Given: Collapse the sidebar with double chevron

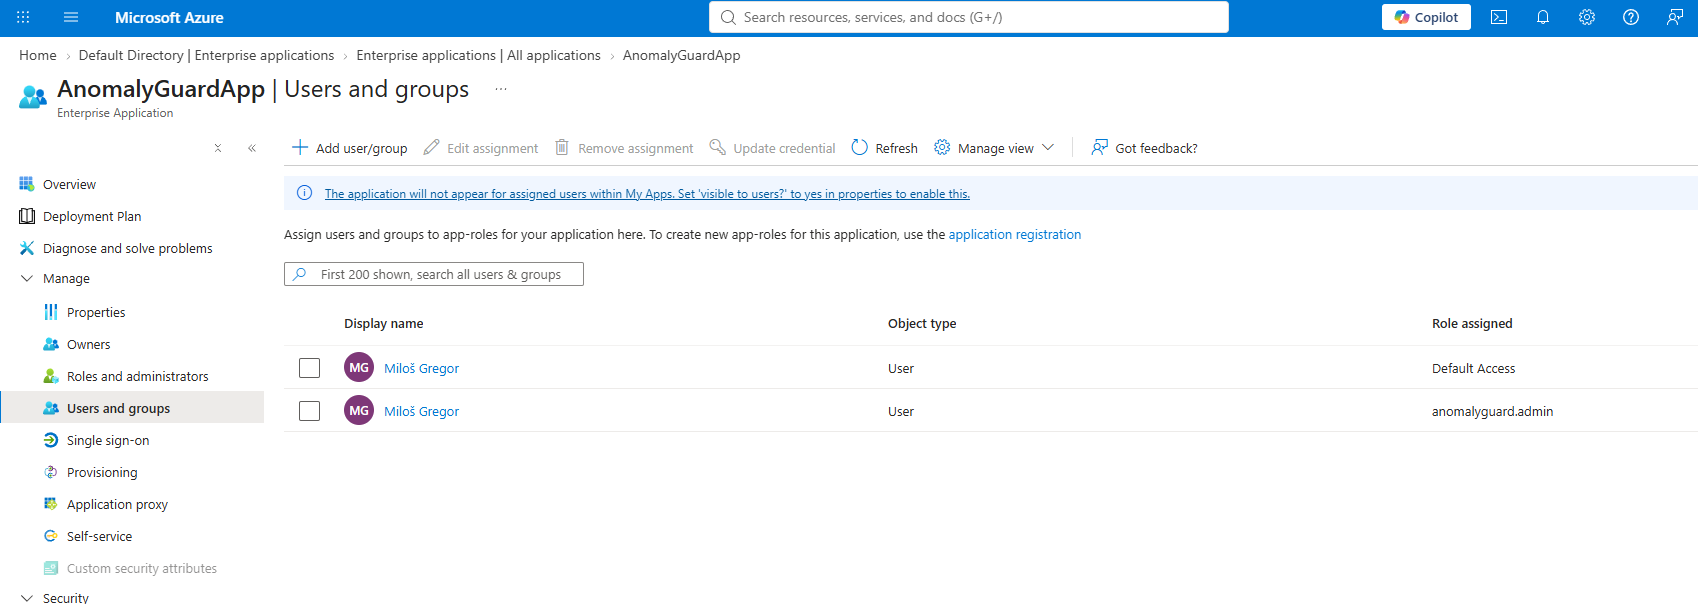Looking at the screenshot, I should [252, 148].
